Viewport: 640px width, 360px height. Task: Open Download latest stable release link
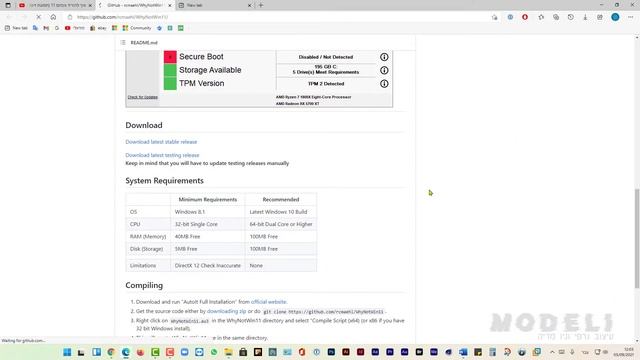click(161, 142)
